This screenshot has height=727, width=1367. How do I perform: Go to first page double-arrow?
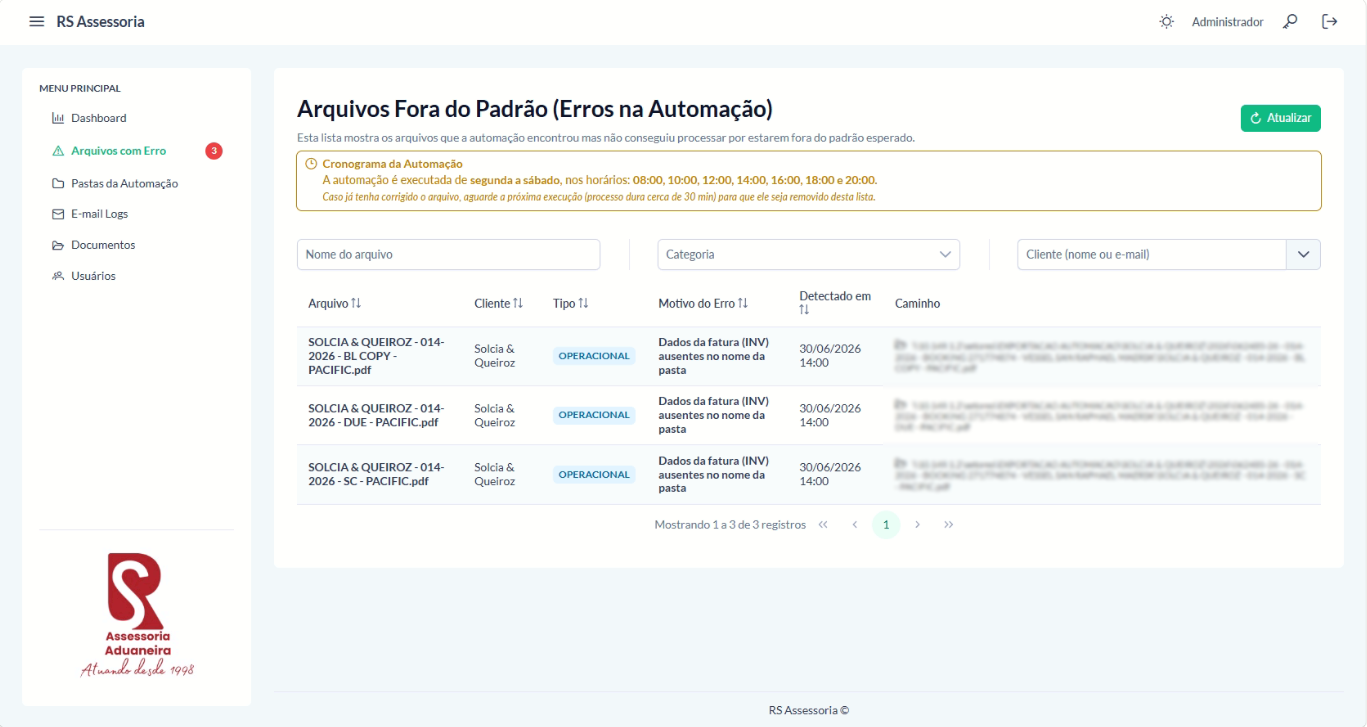pos(823,524)
